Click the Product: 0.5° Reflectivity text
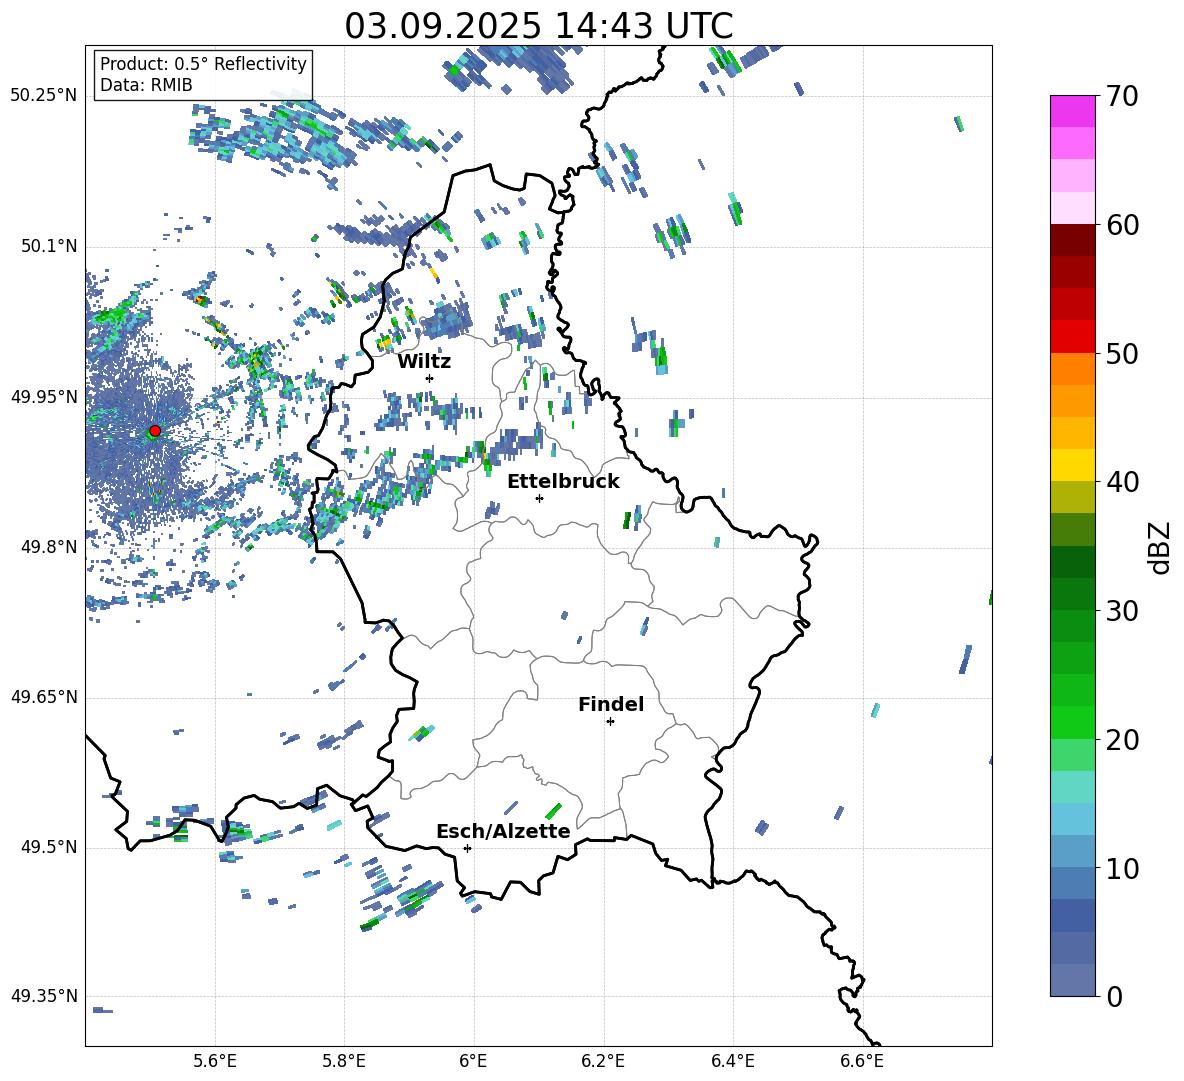The height and width of the screenshot is (1081, 1184). tap(203, 64)
